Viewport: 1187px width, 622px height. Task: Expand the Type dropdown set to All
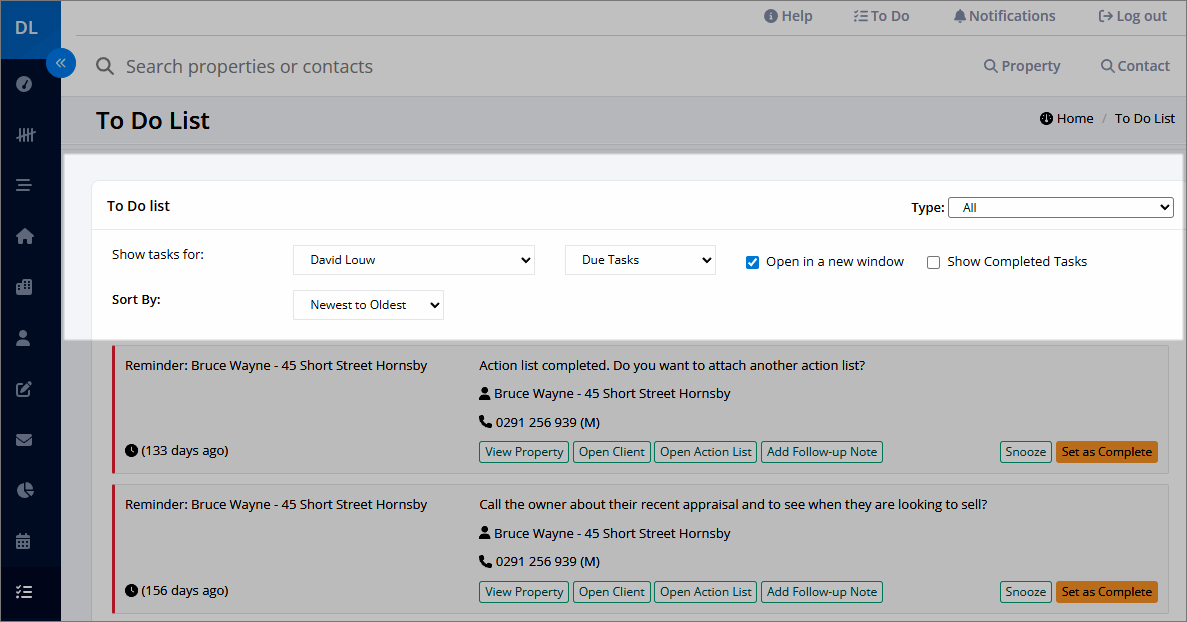pyautogui.click(x=1061, y=207)
